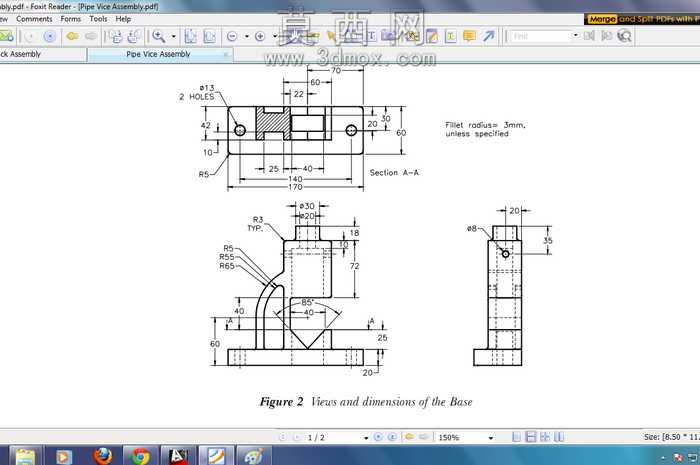Open the page number dropdown in status bar
Viewport: 700px width, 465px height.
366,438
